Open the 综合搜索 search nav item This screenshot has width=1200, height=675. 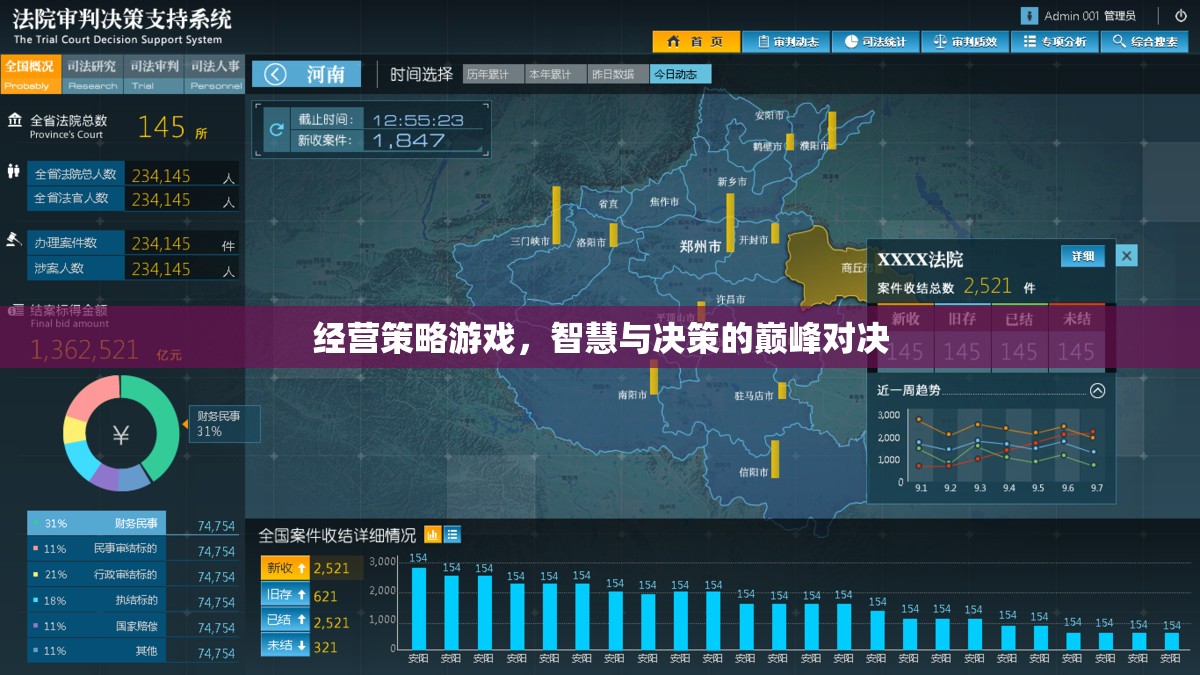pos(1144,42)
